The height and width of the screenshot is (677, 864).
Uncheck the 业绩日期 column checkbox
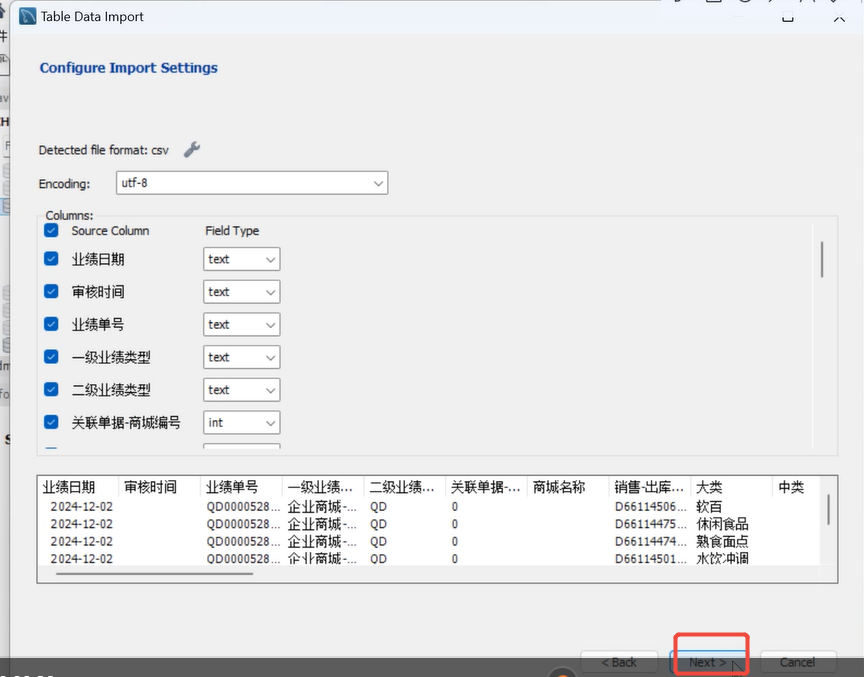[x=52, y=259]
